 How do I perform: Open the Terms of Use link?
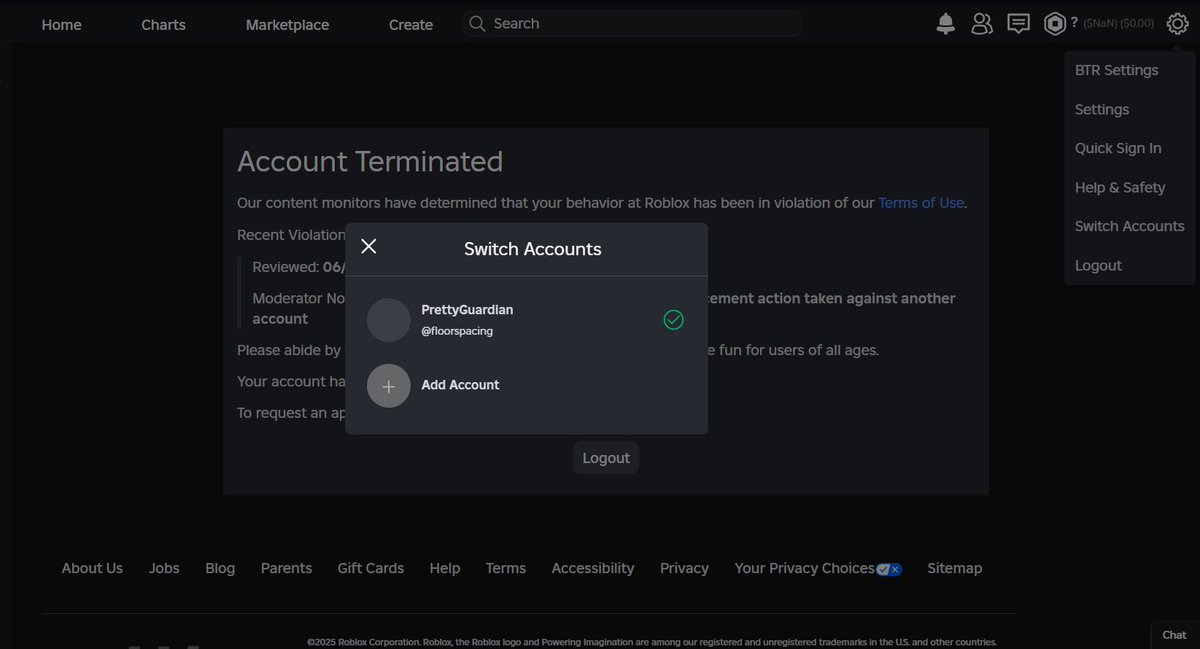click(x=921, y=202)
